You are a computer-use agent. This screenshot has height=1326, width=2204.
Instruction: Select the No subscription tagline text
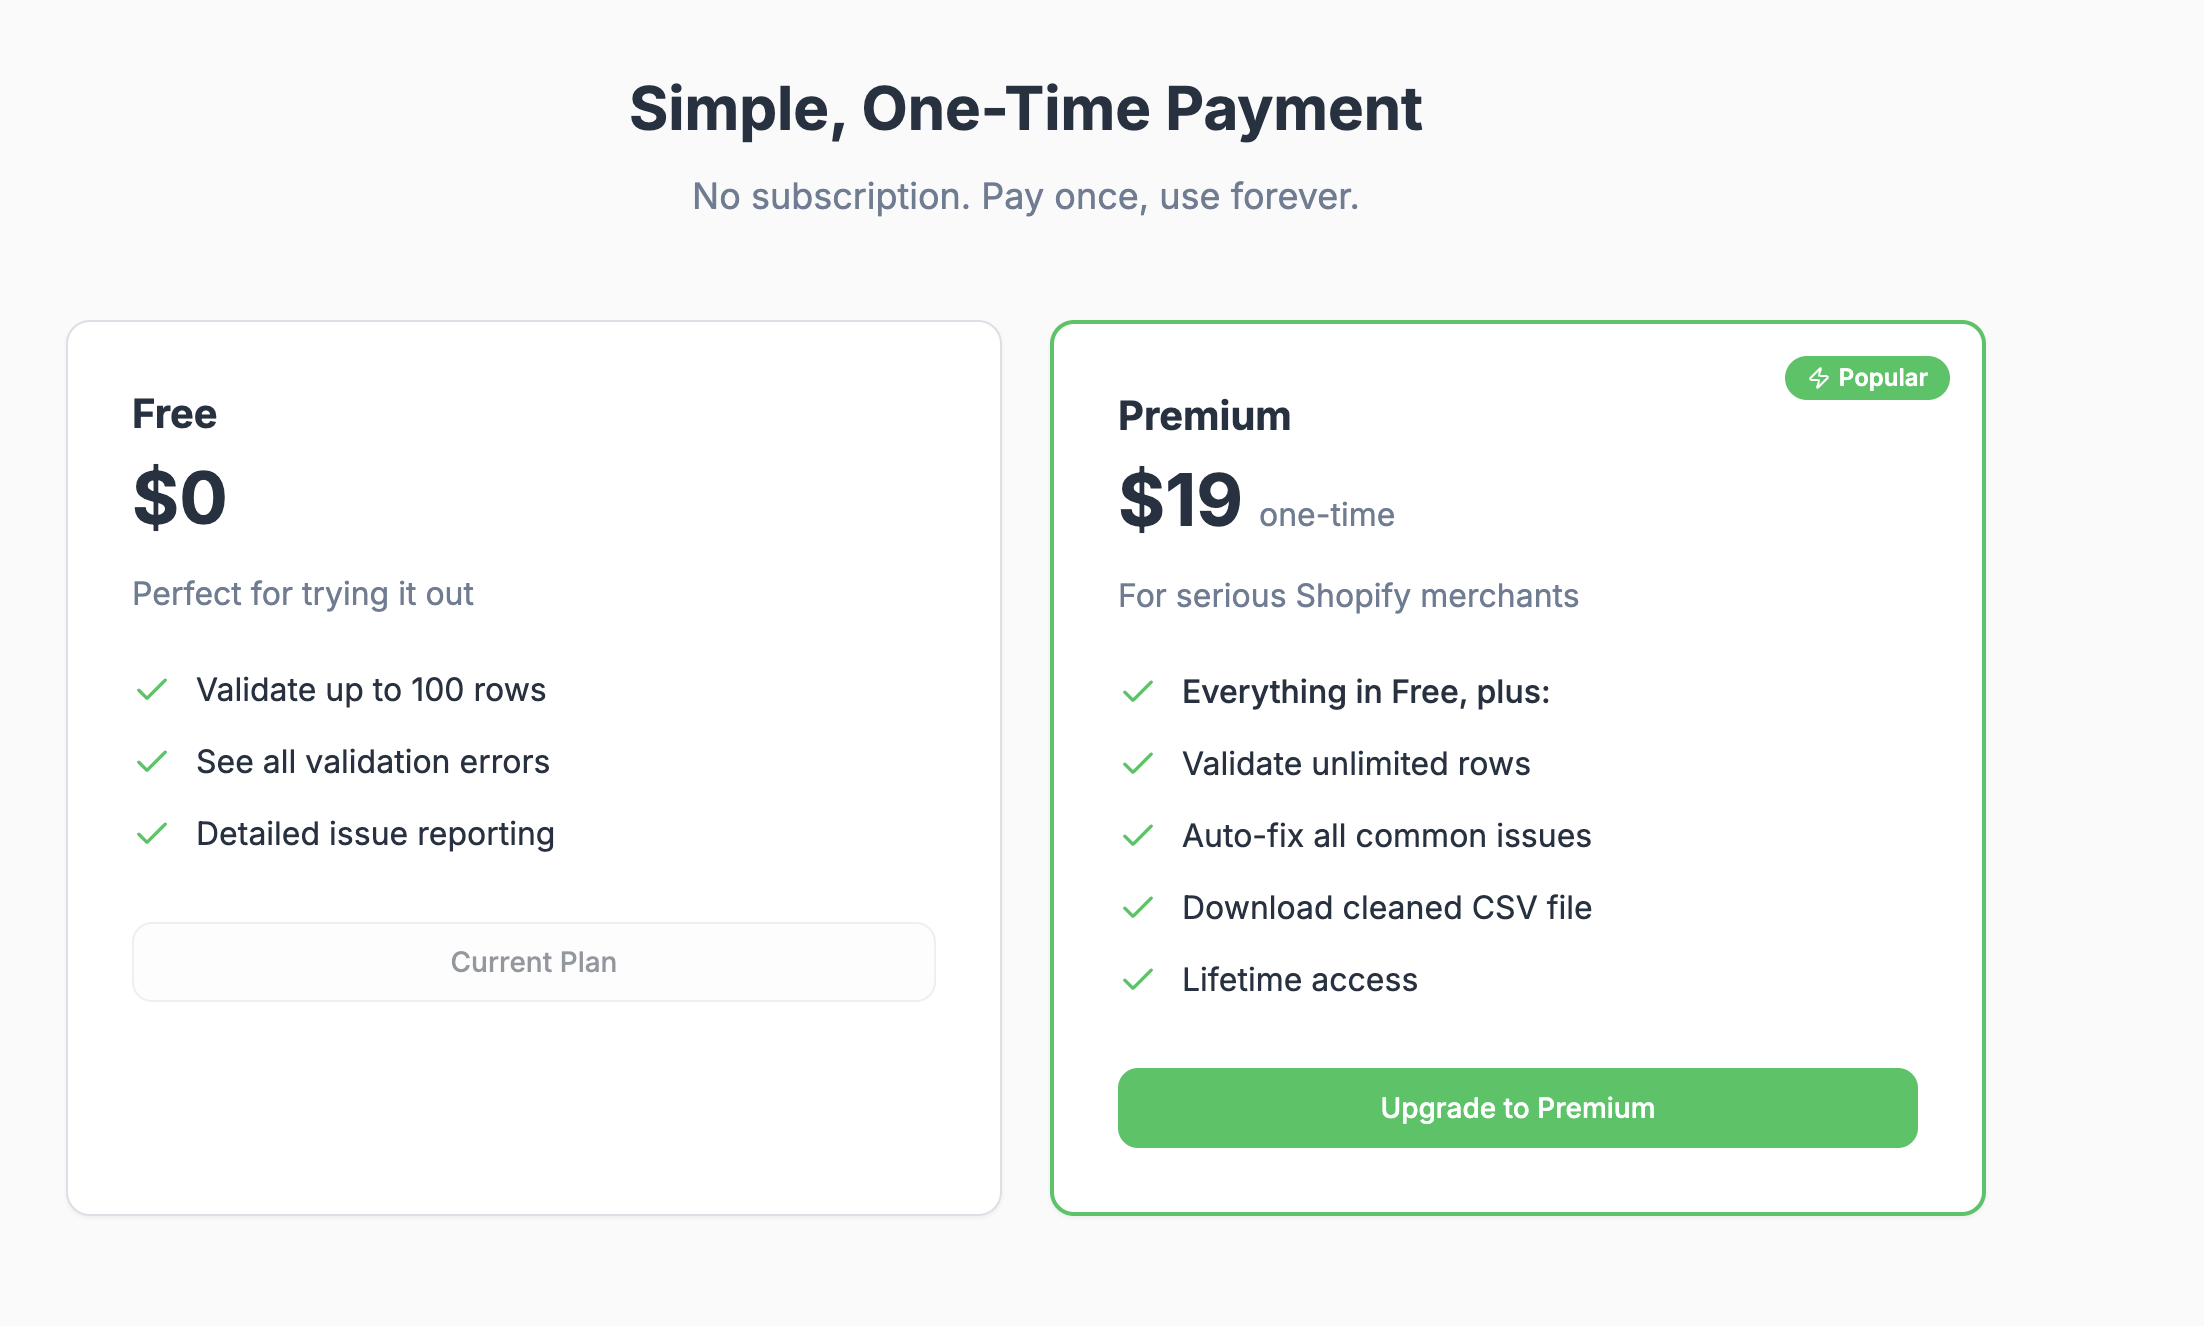click(1026, 196)
